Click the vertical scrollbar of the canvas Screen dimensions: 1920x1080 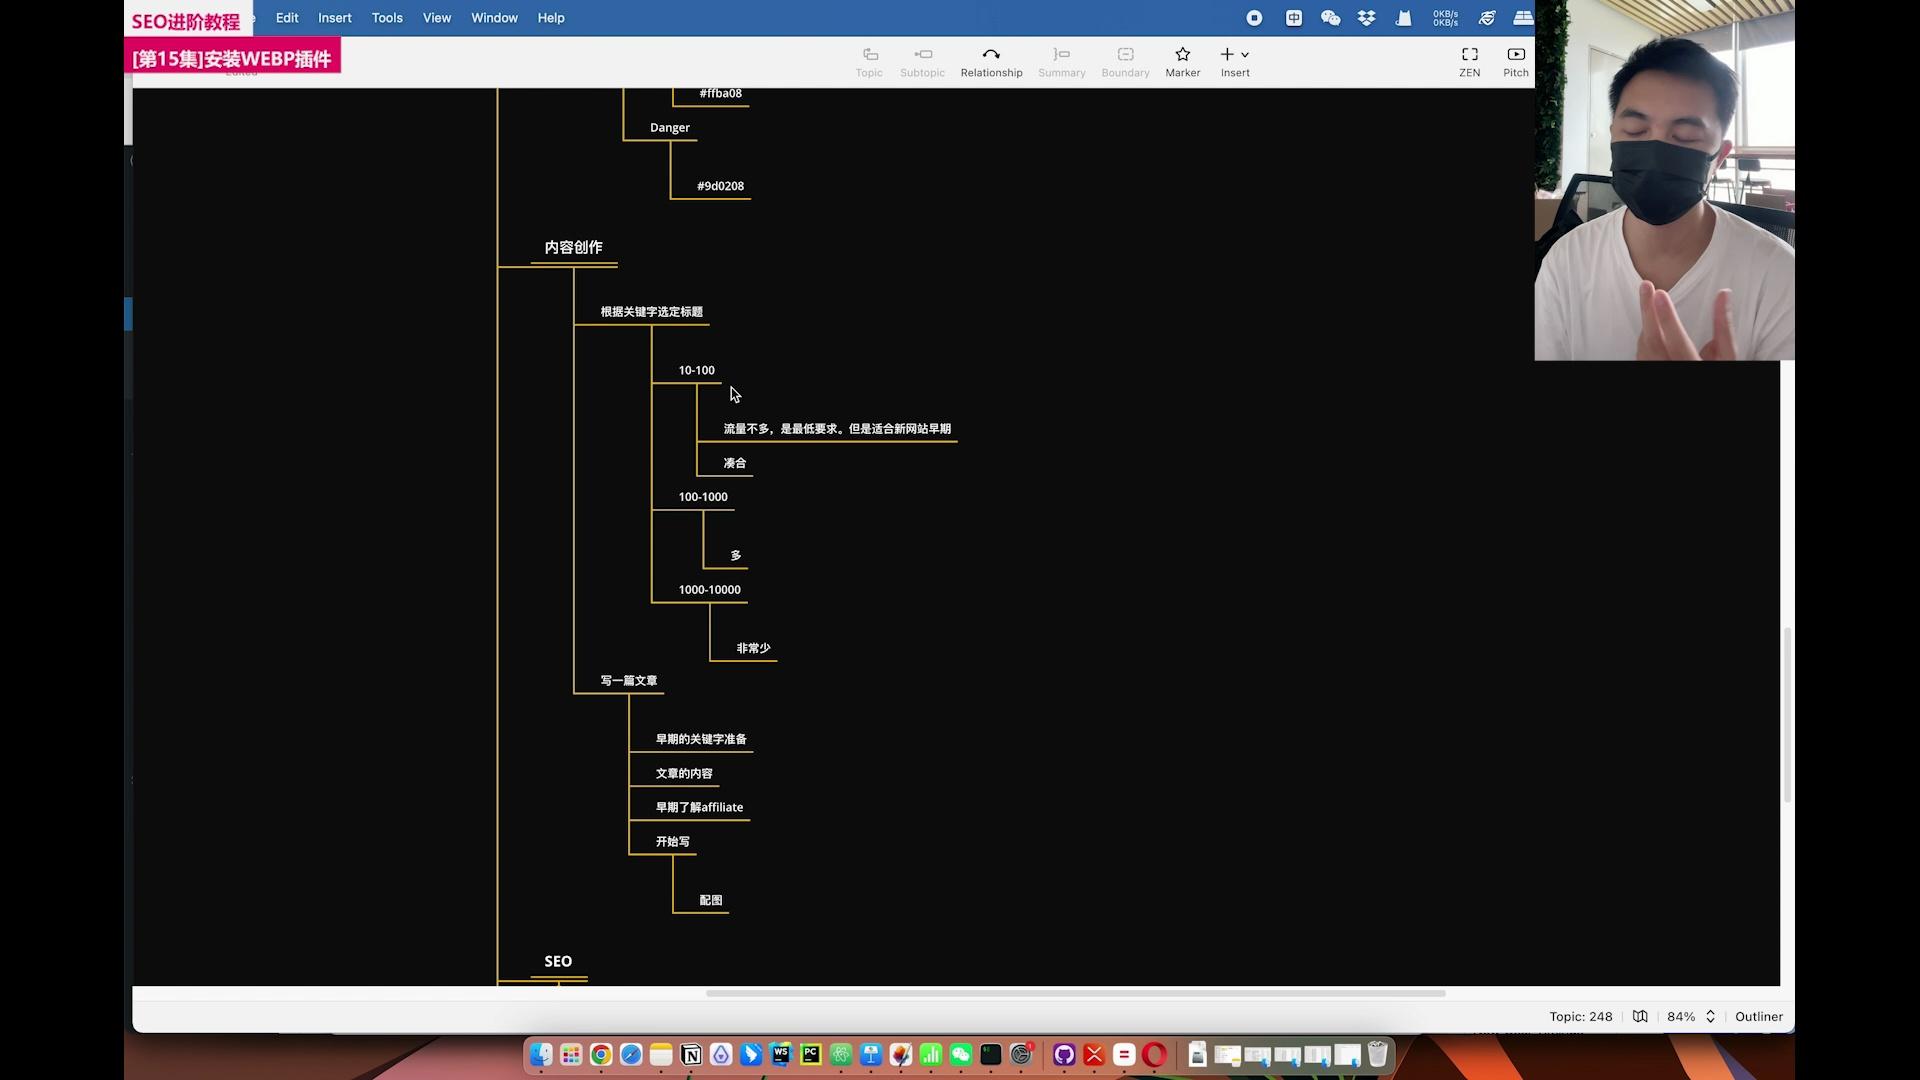tap(1788, 714)
